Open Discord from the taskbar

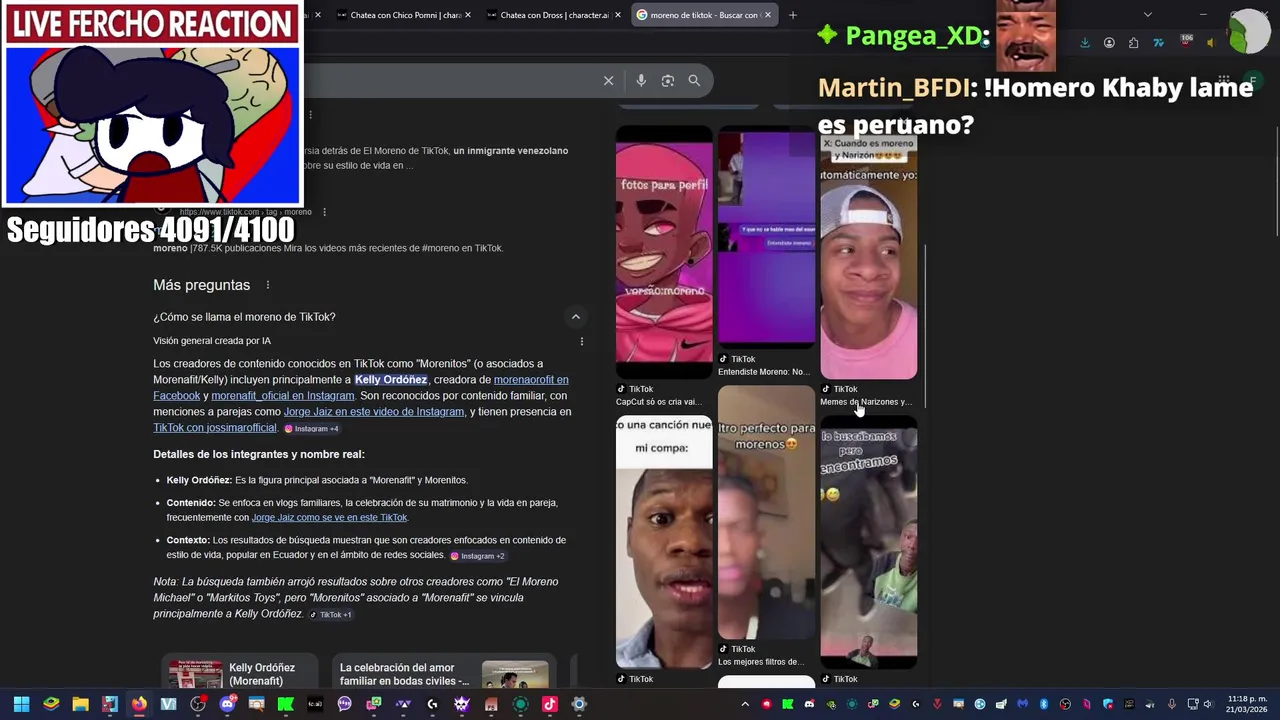[x=227, y=704]
